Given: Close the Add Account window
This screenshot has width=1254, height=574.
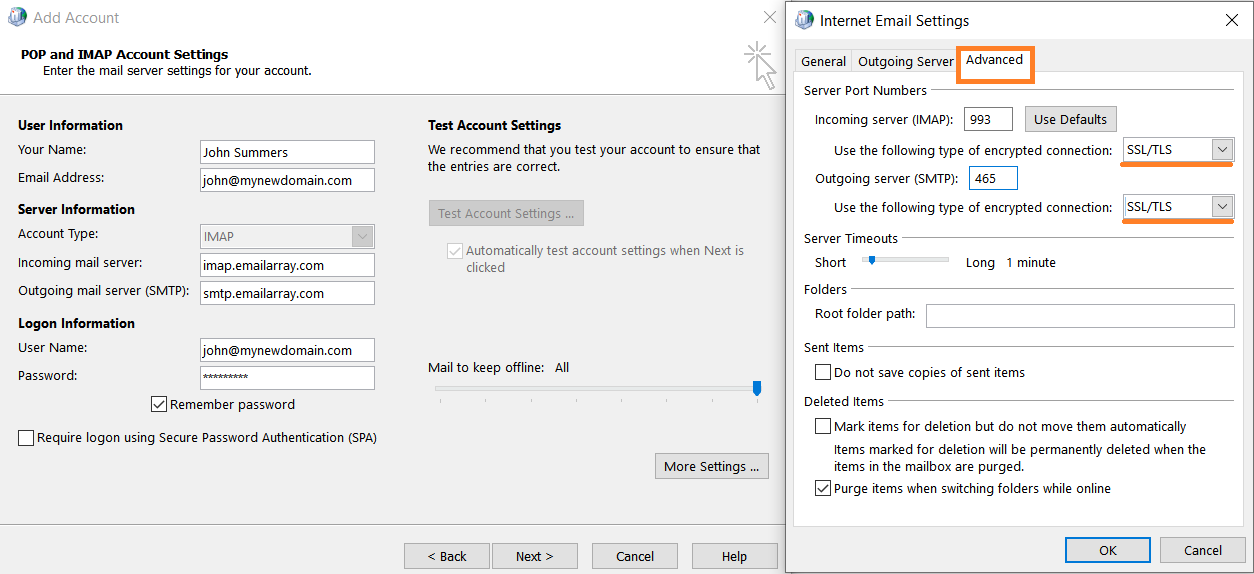Looking at the screenshot, I should click(x=769, y=17).
